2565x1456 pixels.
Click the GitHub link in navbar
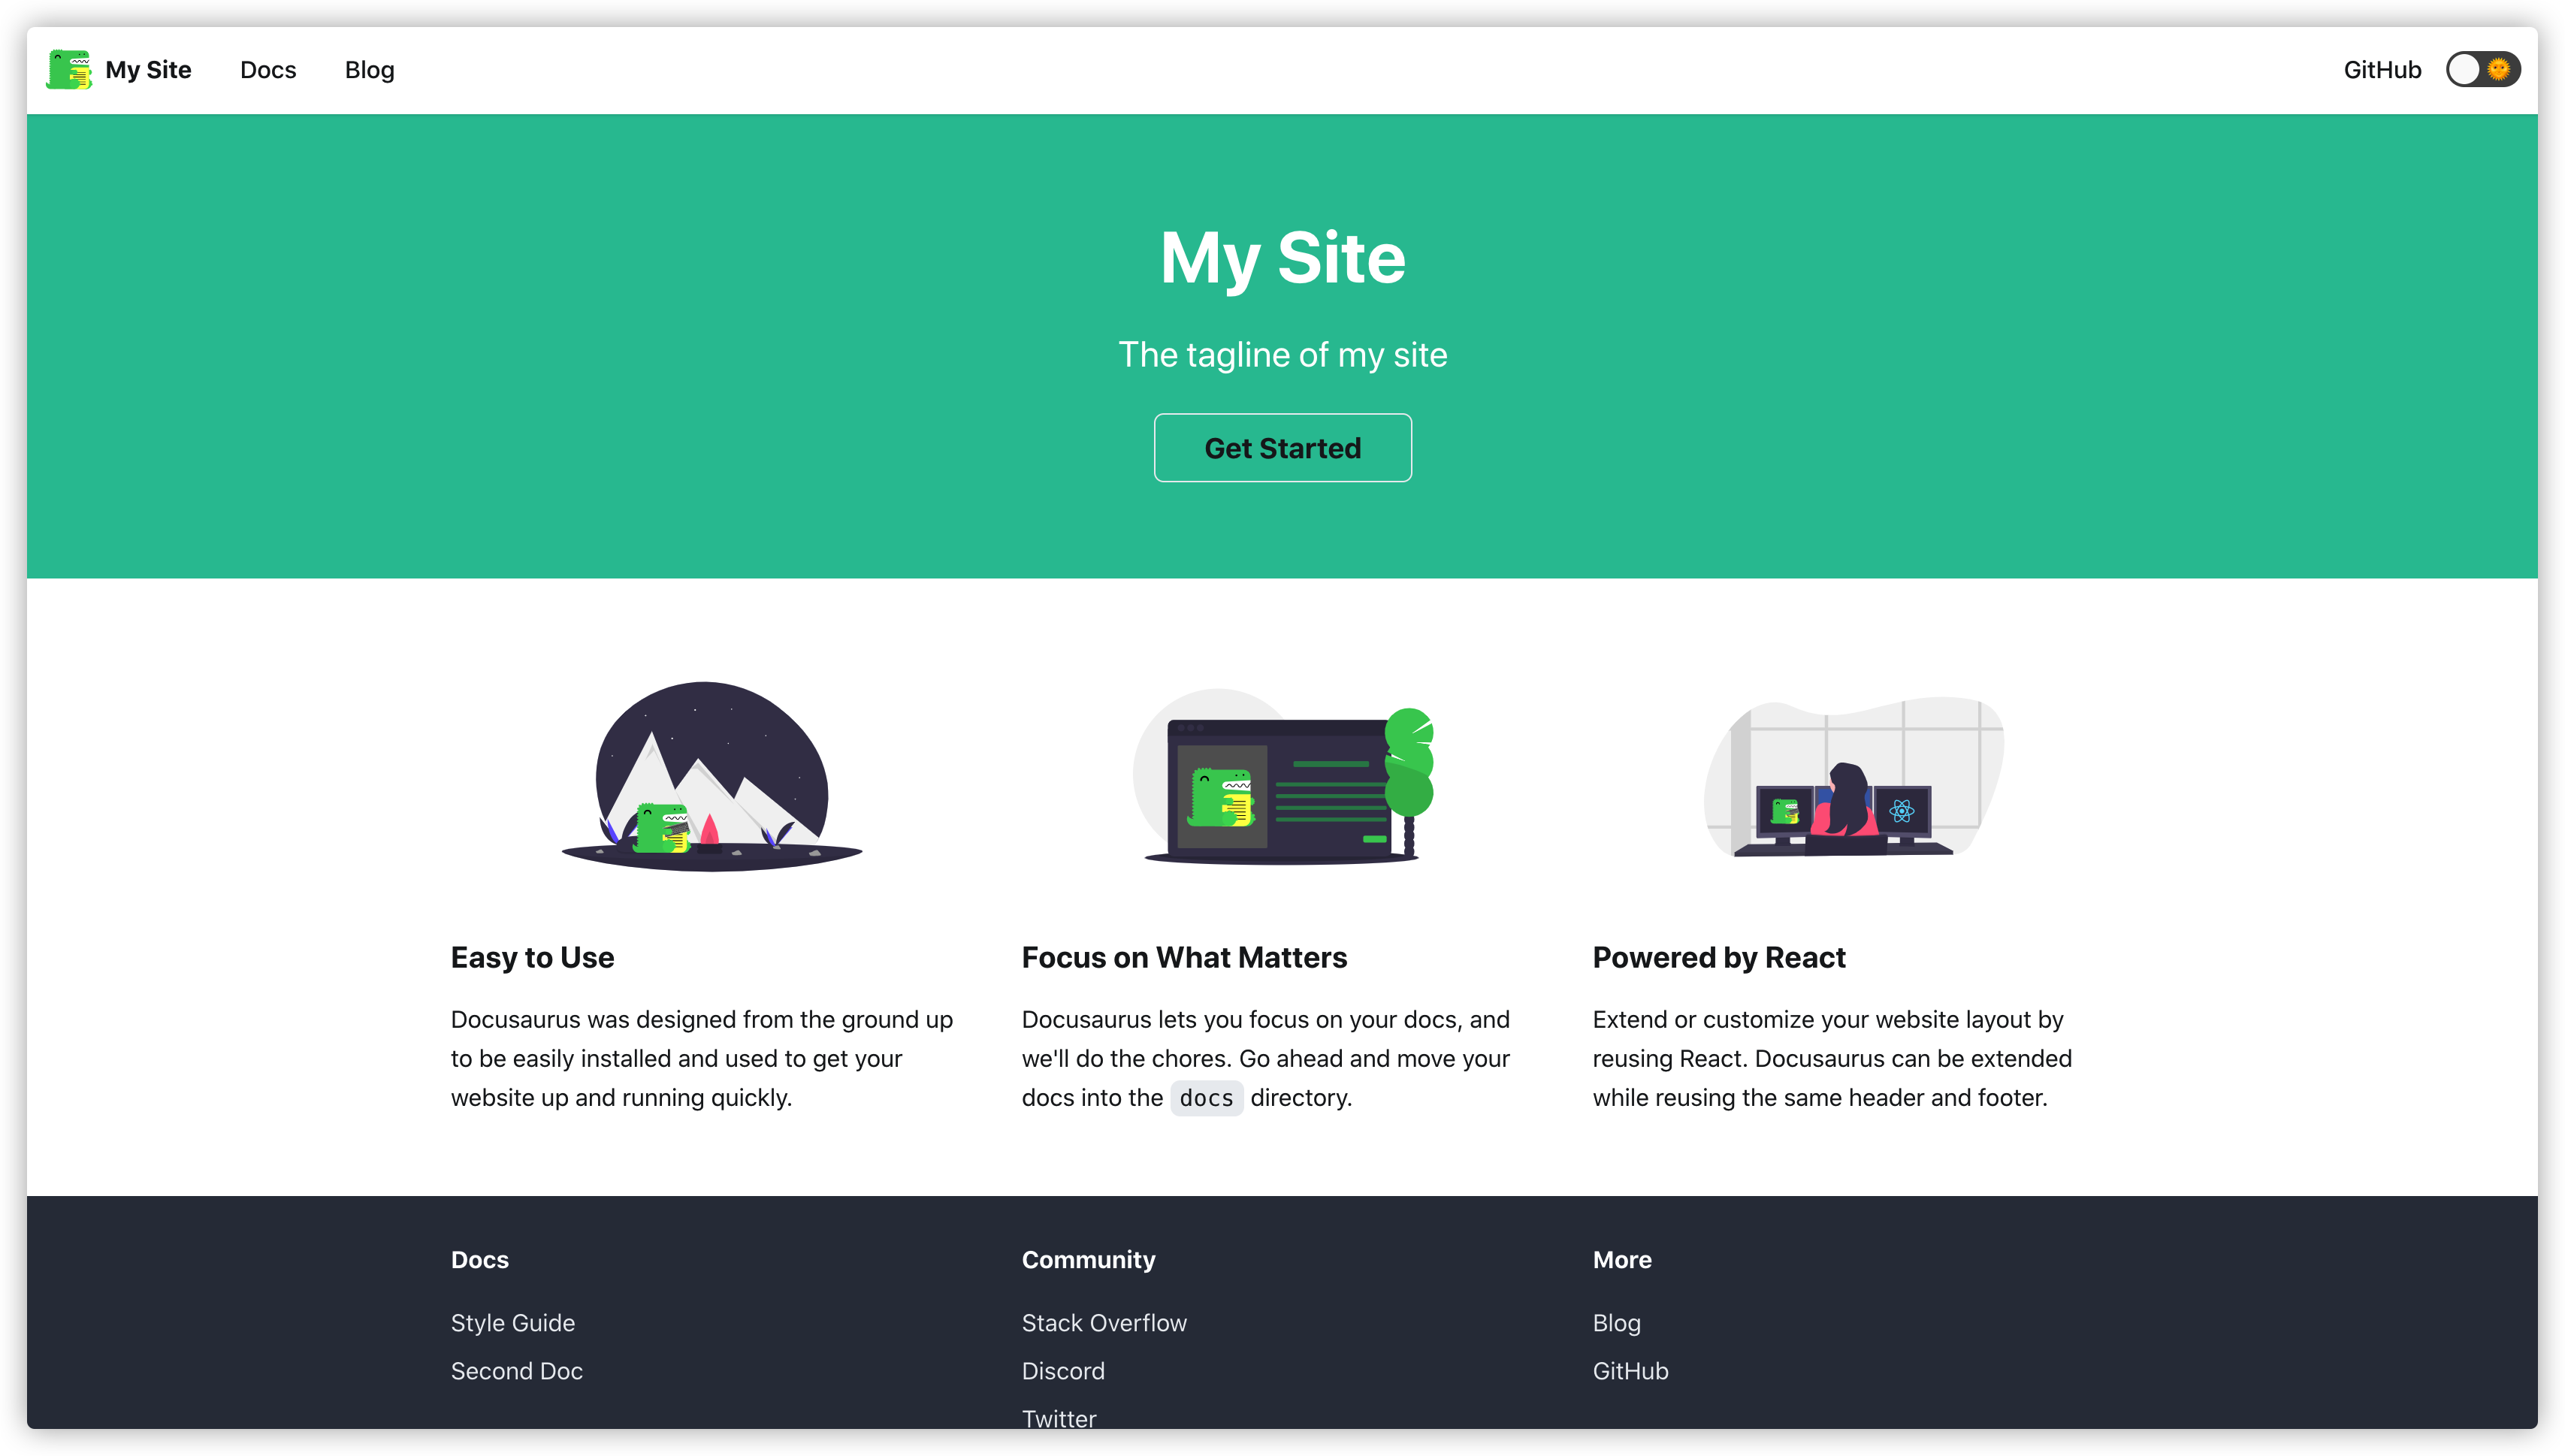[2381, 70]
